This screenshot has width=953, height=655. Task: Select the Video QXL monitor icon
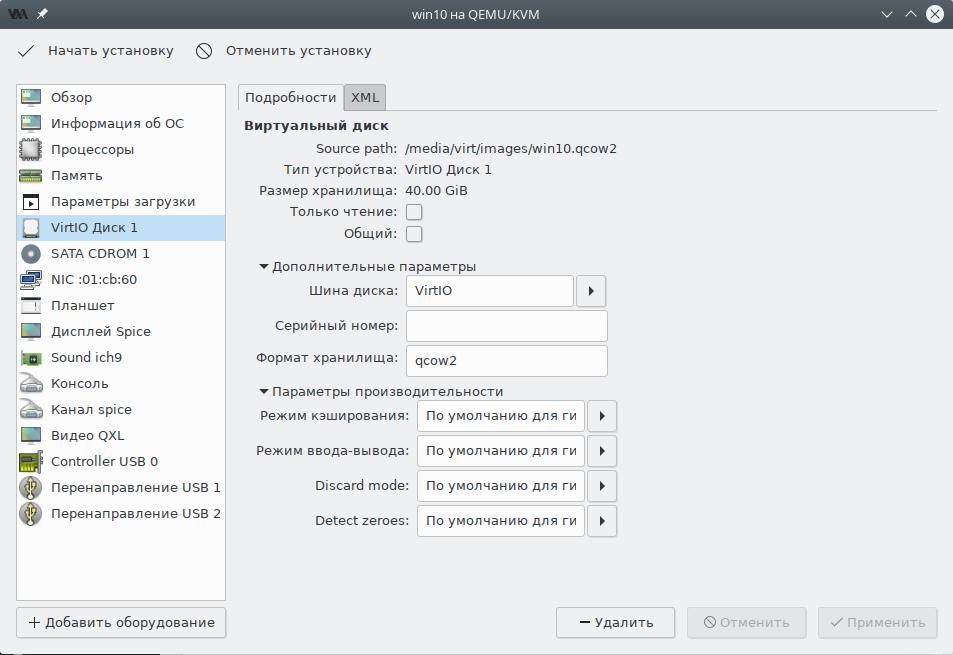(x=31, y=436)
